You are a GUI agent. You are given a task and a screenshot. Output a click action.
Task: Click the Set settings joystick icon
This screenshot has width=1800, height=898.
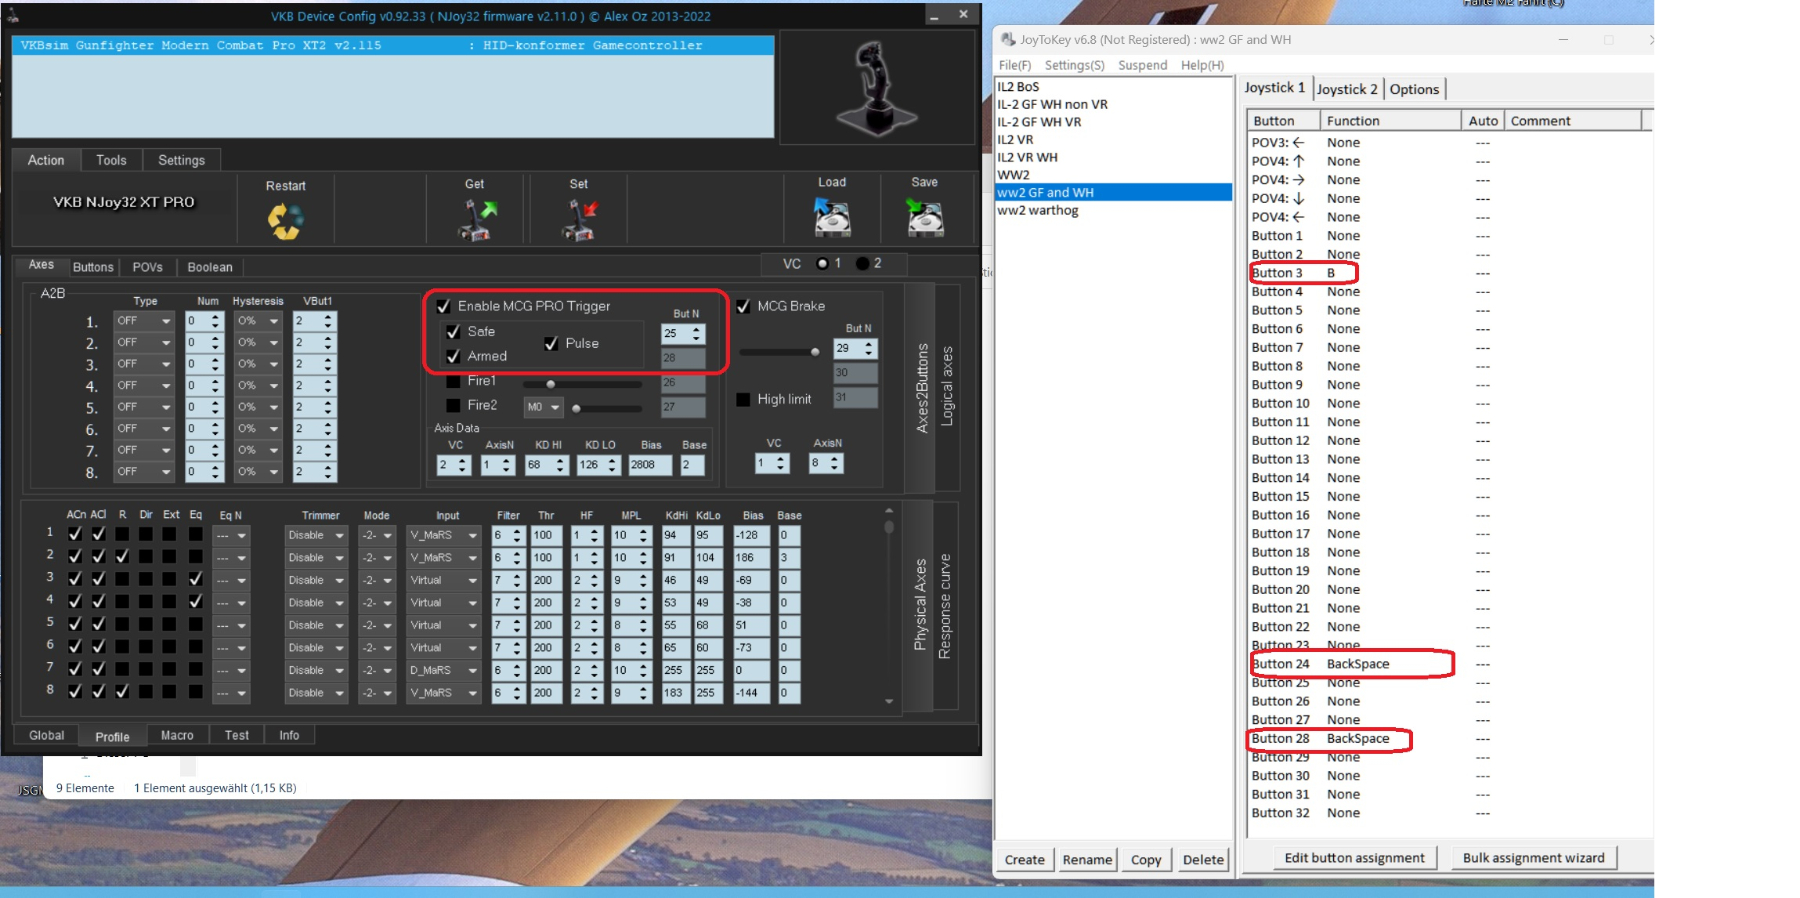coord(579,220)
